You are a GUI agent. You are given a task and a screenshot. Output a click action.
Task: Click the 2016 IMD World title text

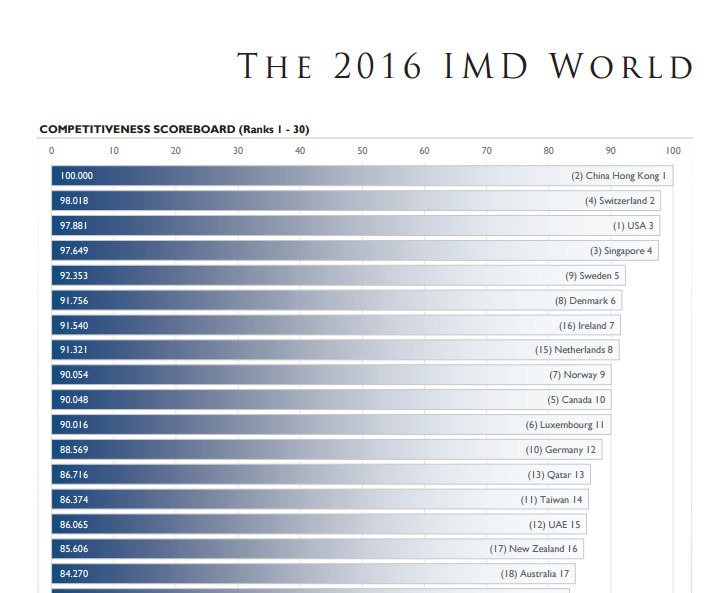(465, 66)
